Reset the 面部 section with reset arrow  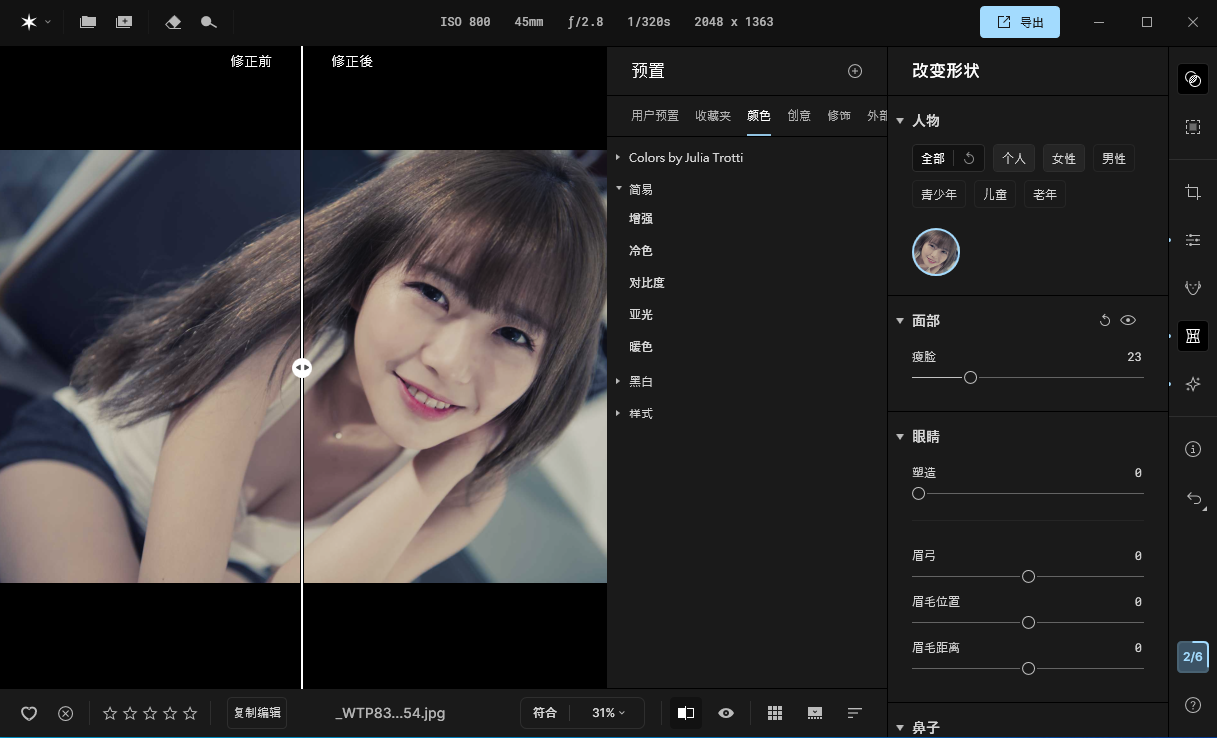point(1104,321)
